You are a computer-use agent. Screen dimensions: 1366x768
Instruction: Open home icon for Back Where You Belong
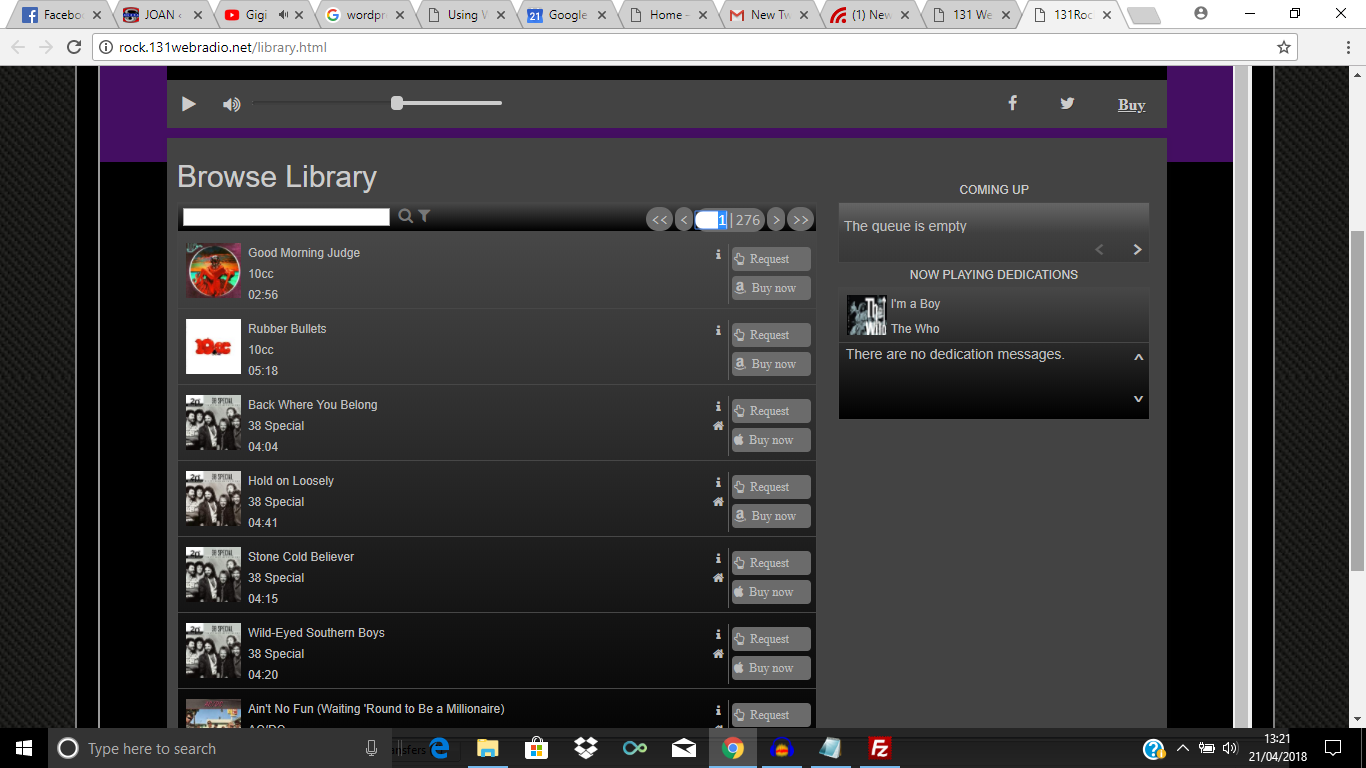pyautogui.click(x=718, y=426)
